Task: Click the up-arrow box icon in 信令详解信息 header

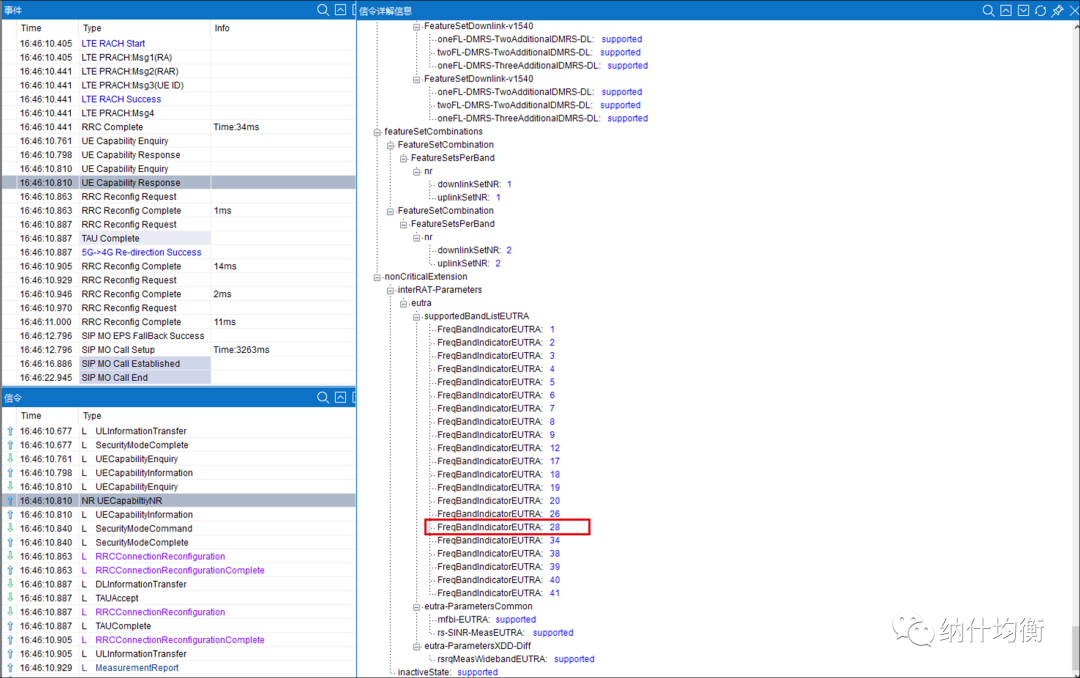Action: (1006, 10)
